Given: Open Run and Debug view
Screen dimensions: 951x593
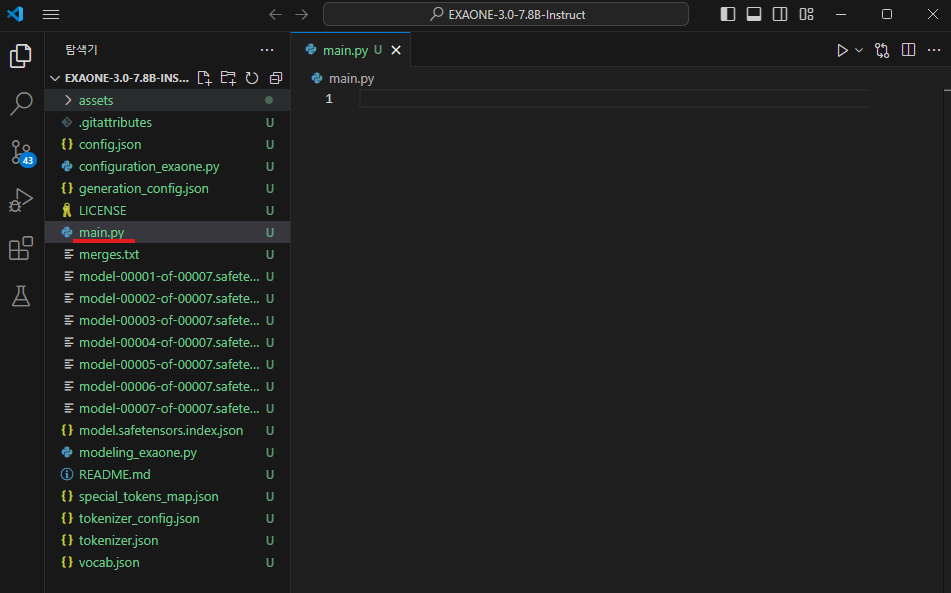Looking at the screenshot, I should (21, 200).
